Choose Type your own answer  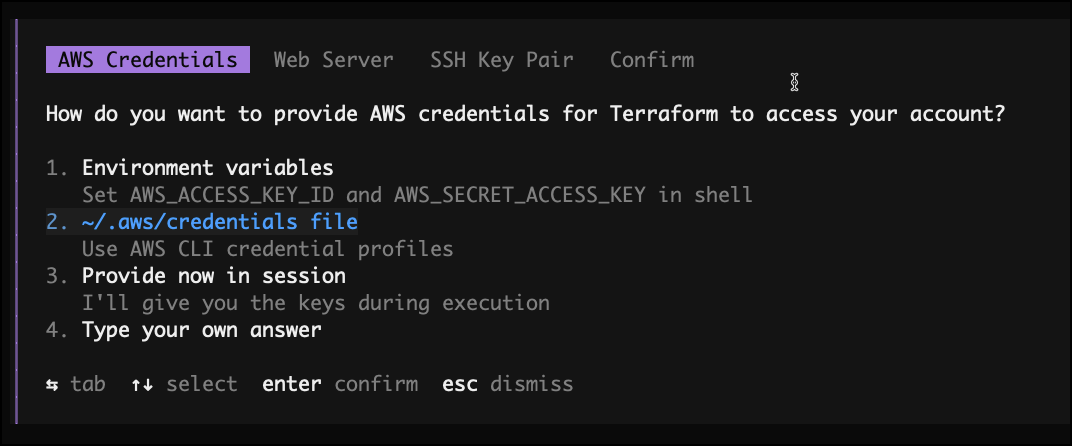201,330
